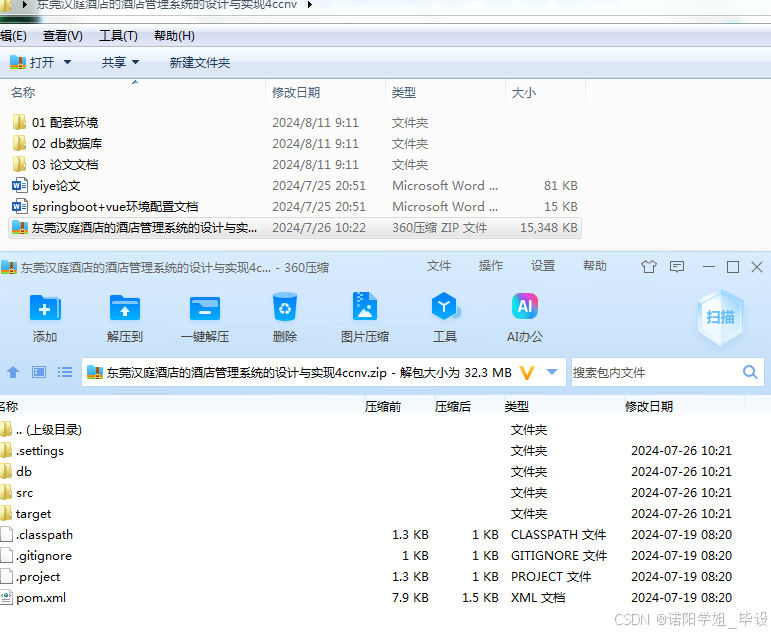Click the 一键解压 one-click extract icon
This screenshot has width=771, height=633.
click(x=205, y=308)
